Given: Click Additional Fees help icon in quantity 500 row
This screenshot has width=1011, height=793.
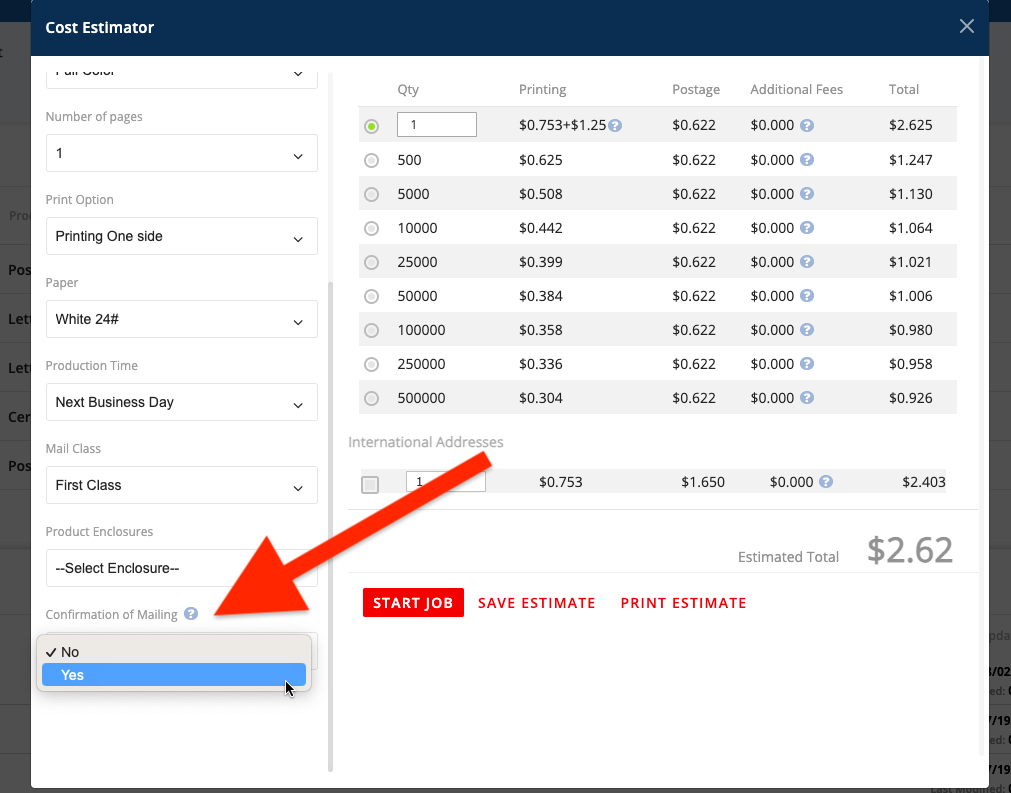Looking at the screenshot, I should pyautogui.click(x=806, y=160).
